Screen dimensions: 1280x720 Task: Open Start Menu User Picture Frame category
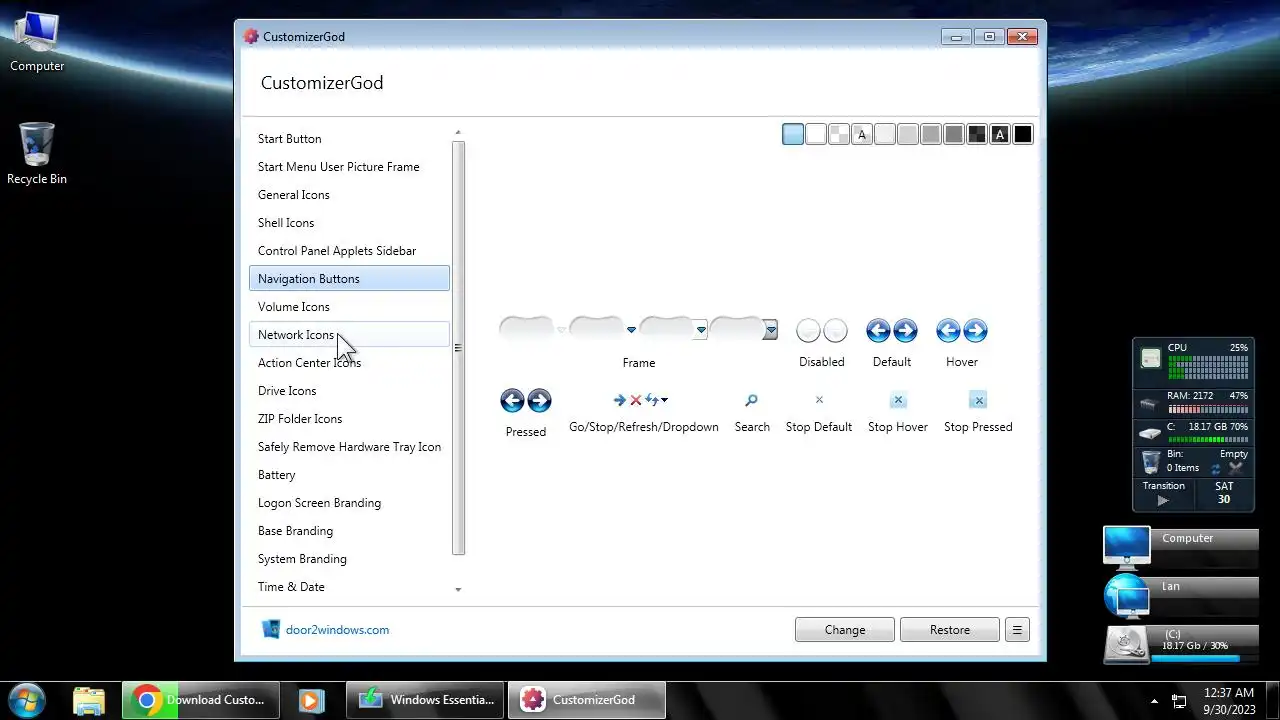pos(349,167)
